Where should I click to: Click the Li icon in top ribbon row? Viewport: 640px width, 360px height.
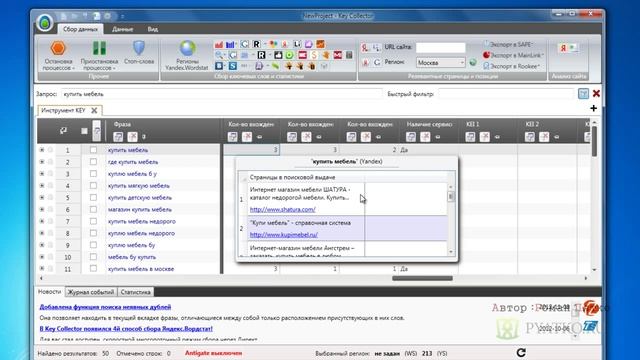[x=297, y=44]
